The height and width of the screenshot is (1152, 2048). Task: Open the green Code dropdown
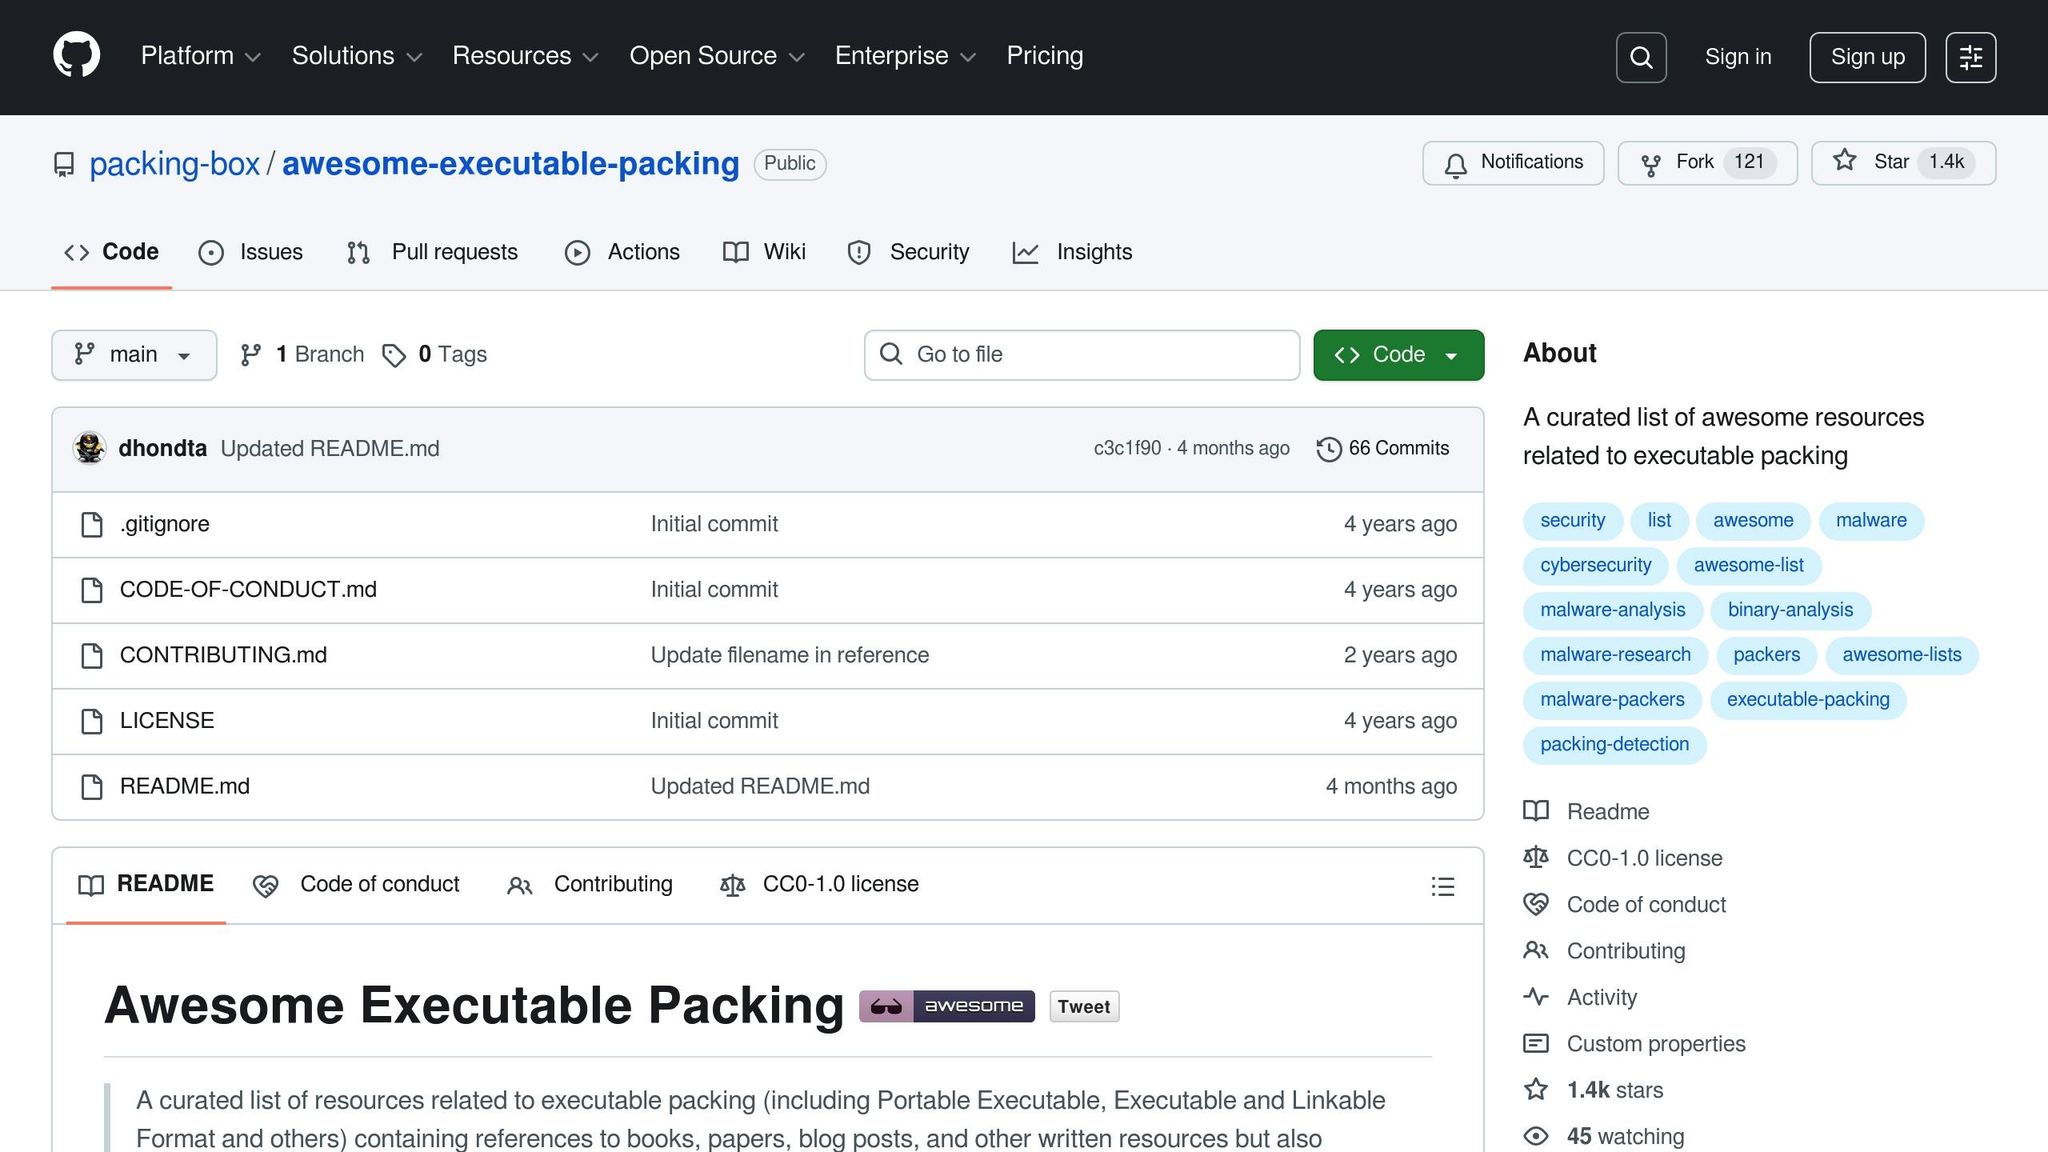coord(1398,355)
